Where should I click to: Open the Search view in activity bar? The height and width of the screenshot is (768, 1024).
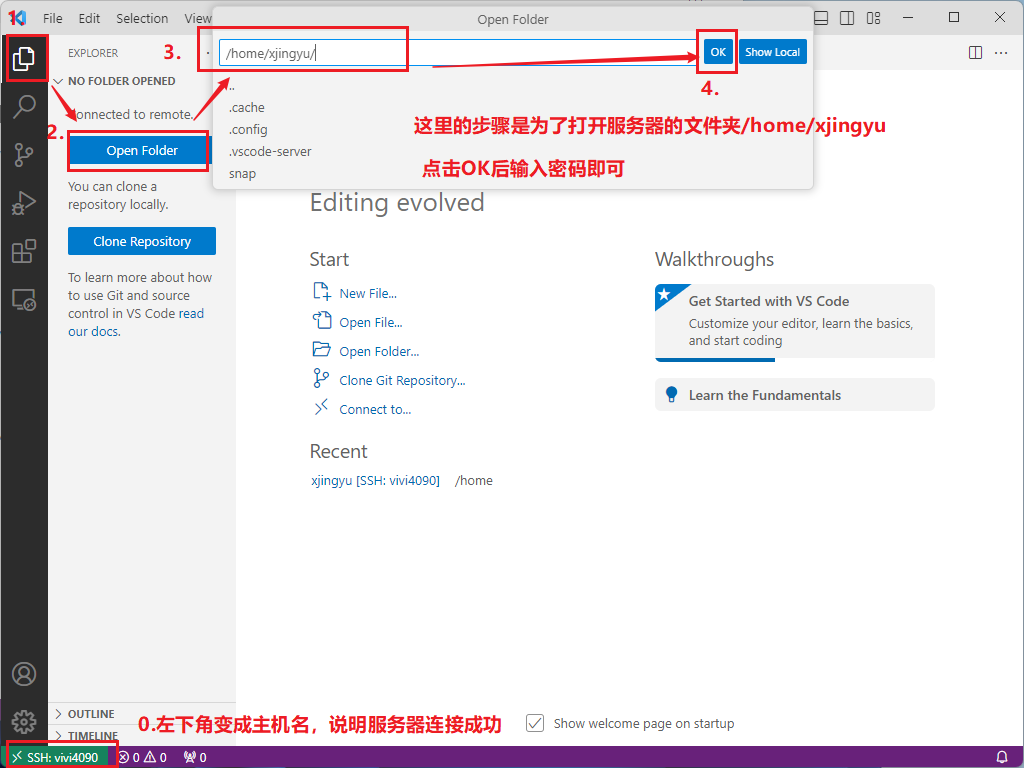coord(24,106)
